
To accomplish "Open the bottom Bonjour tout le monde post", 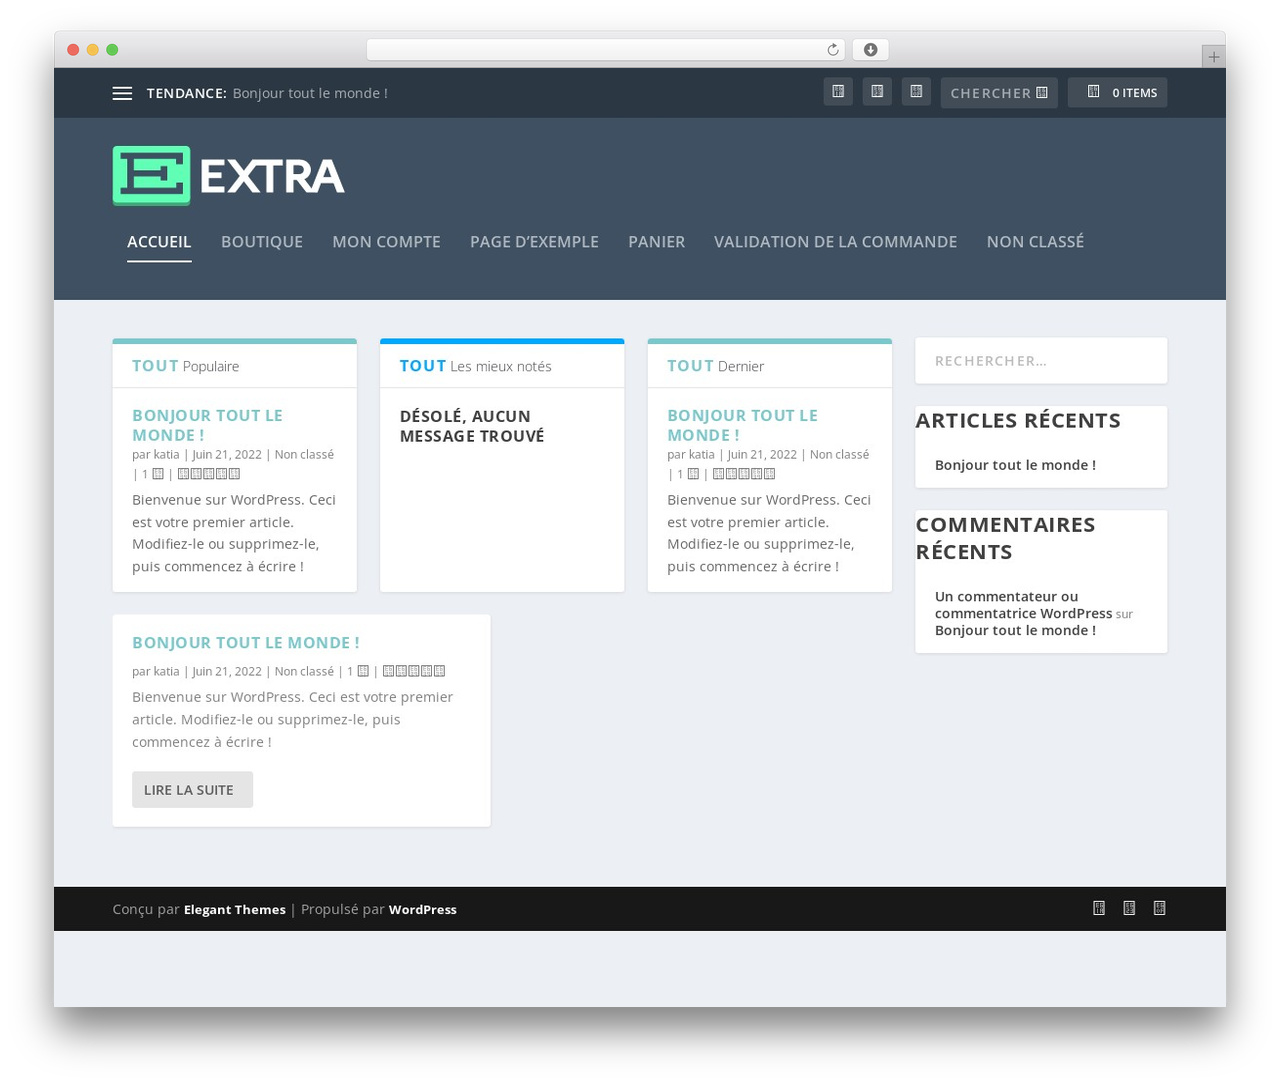I will [x=246, y=643].
